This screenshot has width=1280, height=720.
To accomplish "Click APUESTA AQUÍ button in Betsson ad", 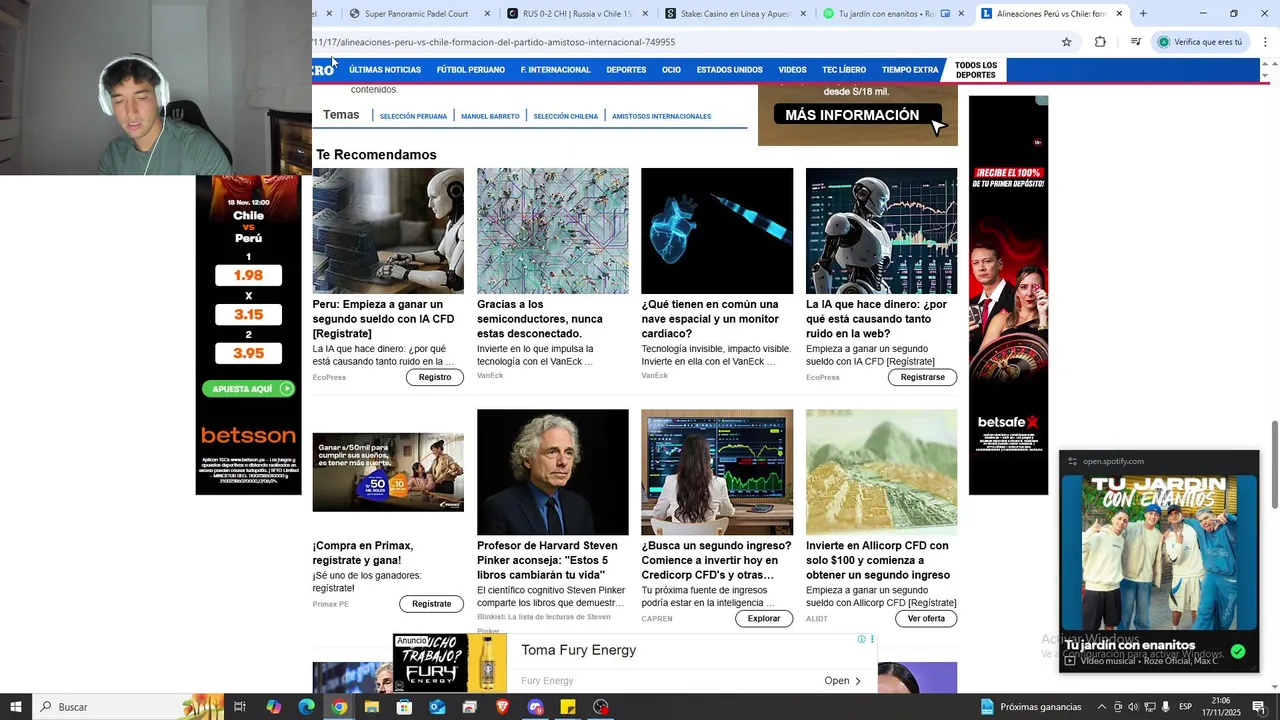I will point(248,389).
